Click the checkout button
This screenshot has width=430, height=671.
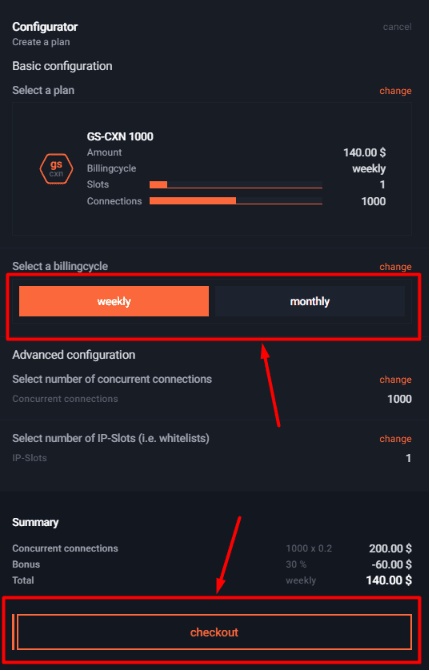[214, 632]
